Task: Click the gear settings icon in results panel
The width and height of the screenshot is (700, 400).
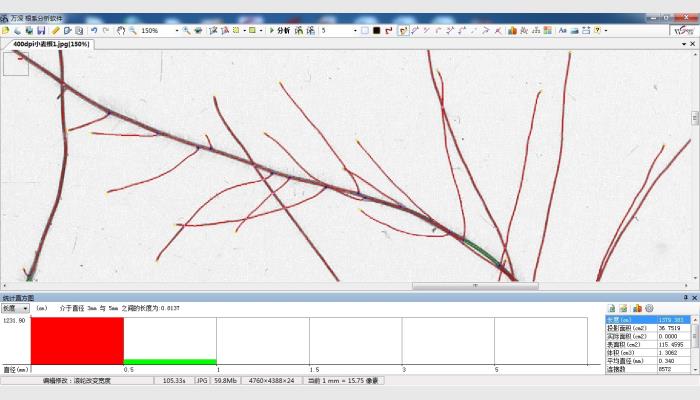Action: click(649, 308)
